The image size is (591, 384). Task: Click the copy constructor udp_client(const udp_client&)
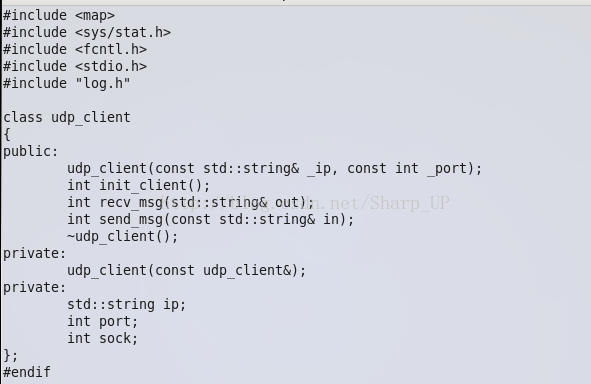pos(187,270)
